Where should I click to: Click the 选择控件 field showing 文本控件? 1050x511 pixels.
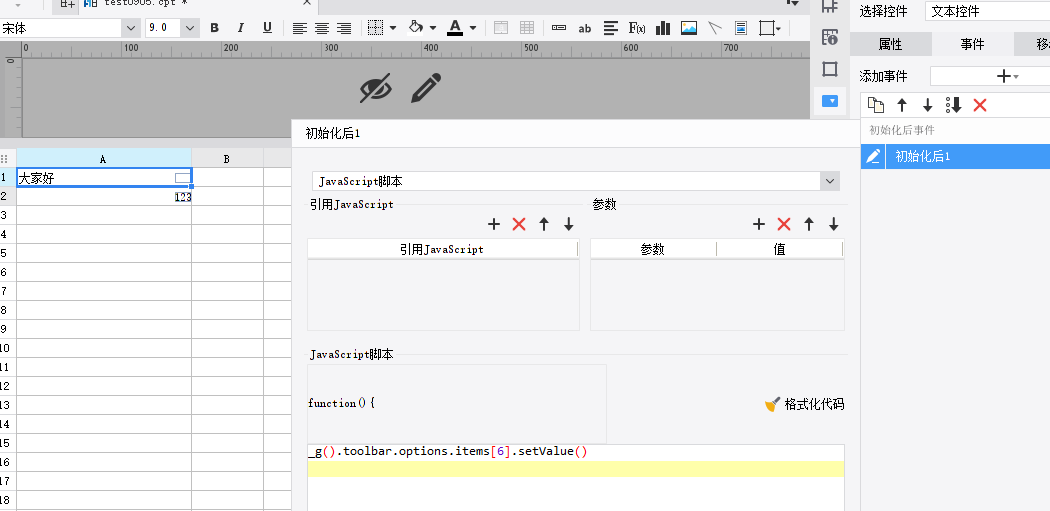coord(987,11)
